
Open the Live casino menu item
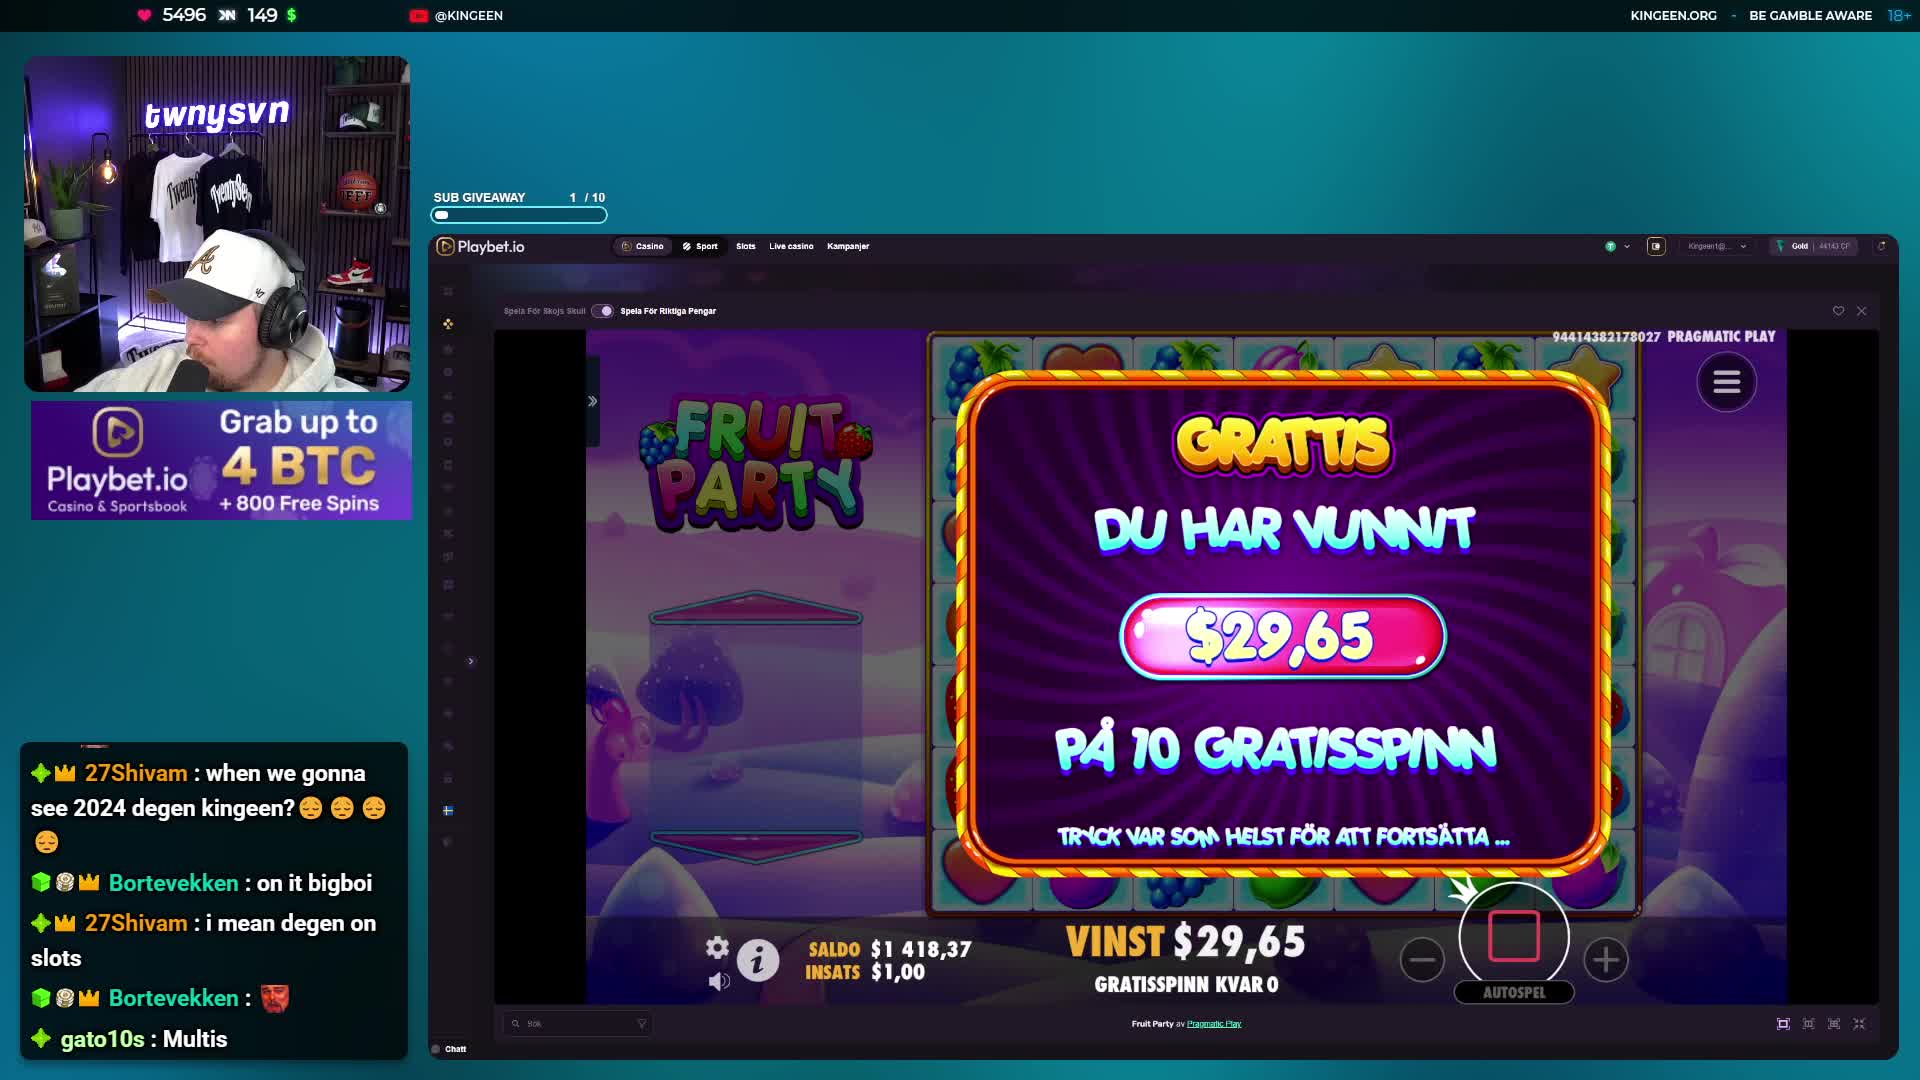pos(791,246)
